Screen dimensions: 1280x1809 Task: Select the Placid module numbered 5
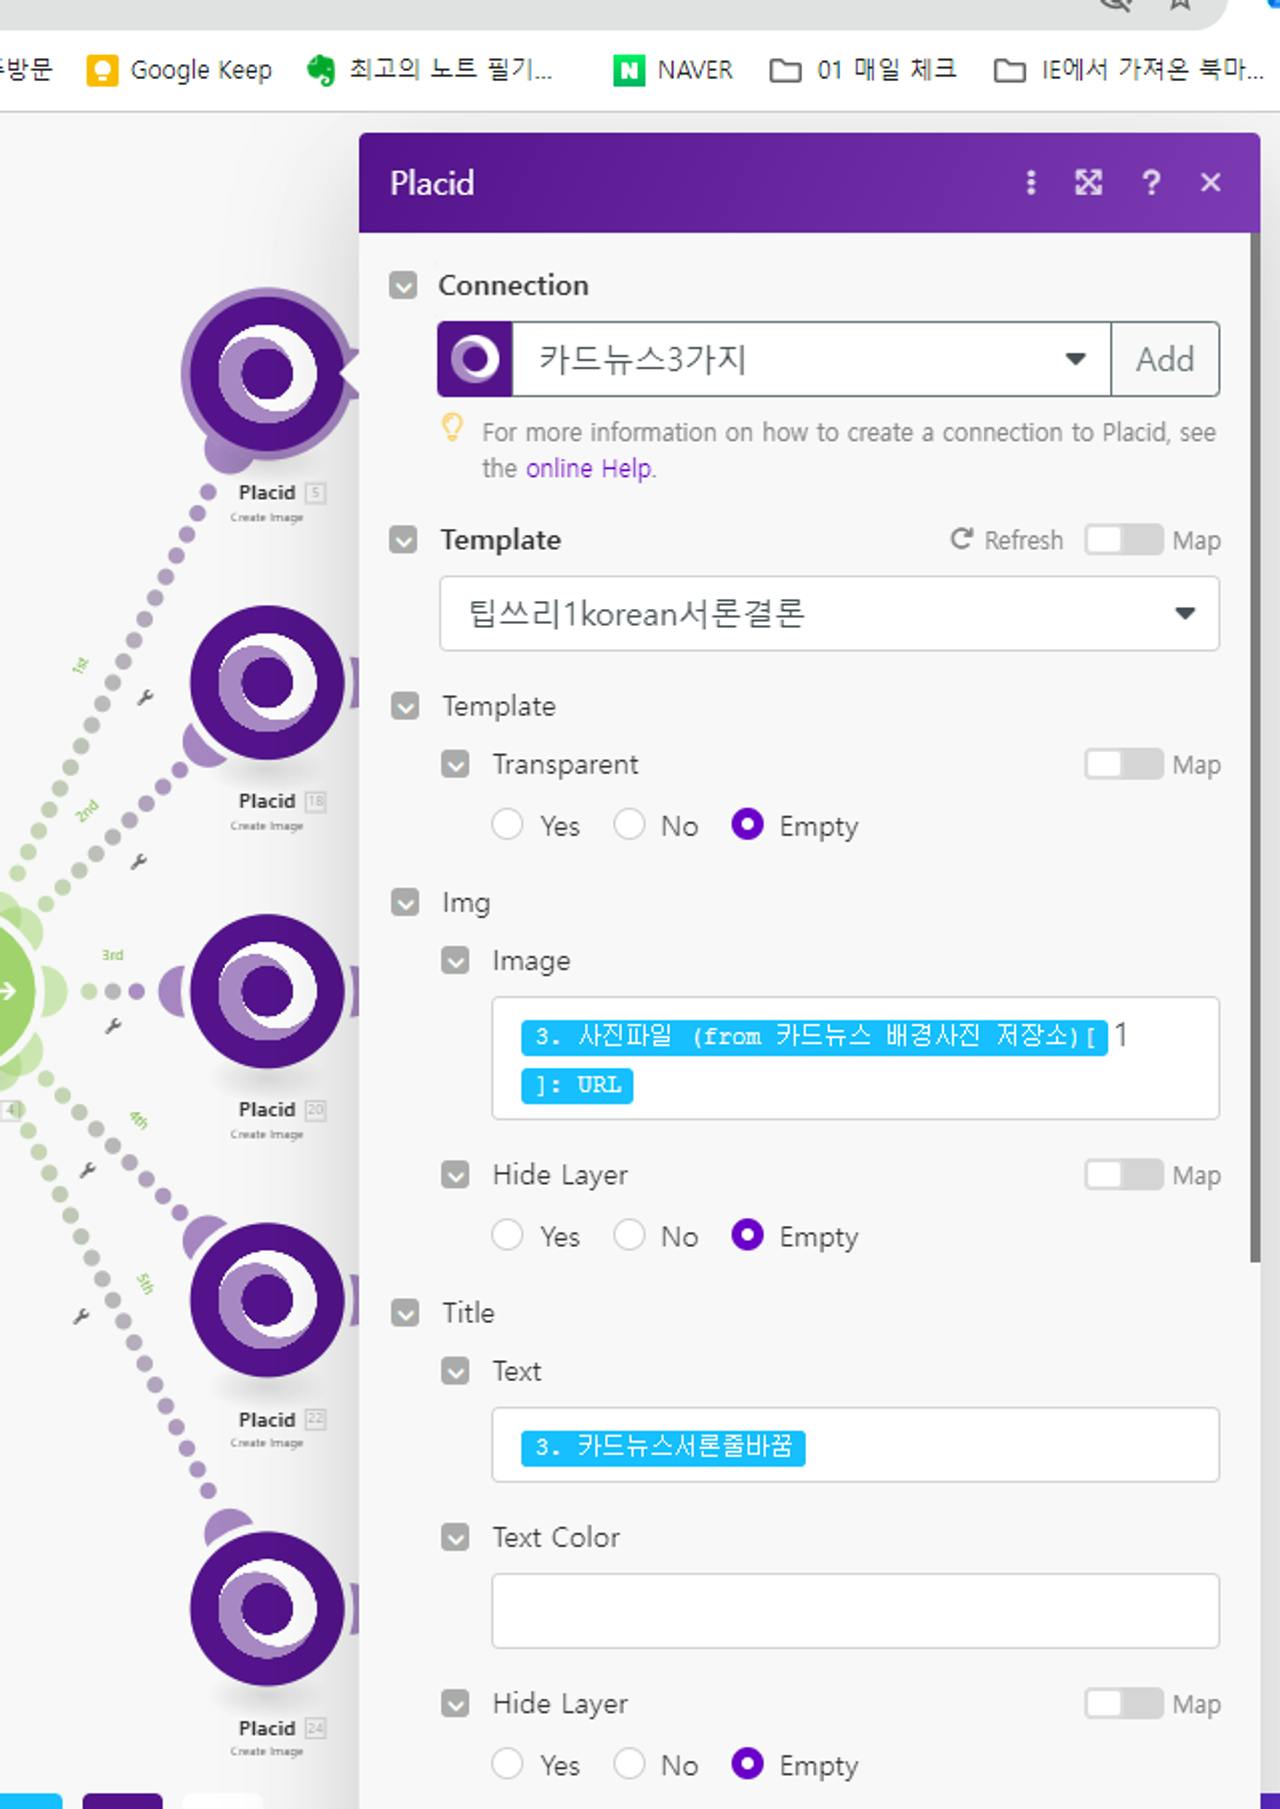pos(266,374)
